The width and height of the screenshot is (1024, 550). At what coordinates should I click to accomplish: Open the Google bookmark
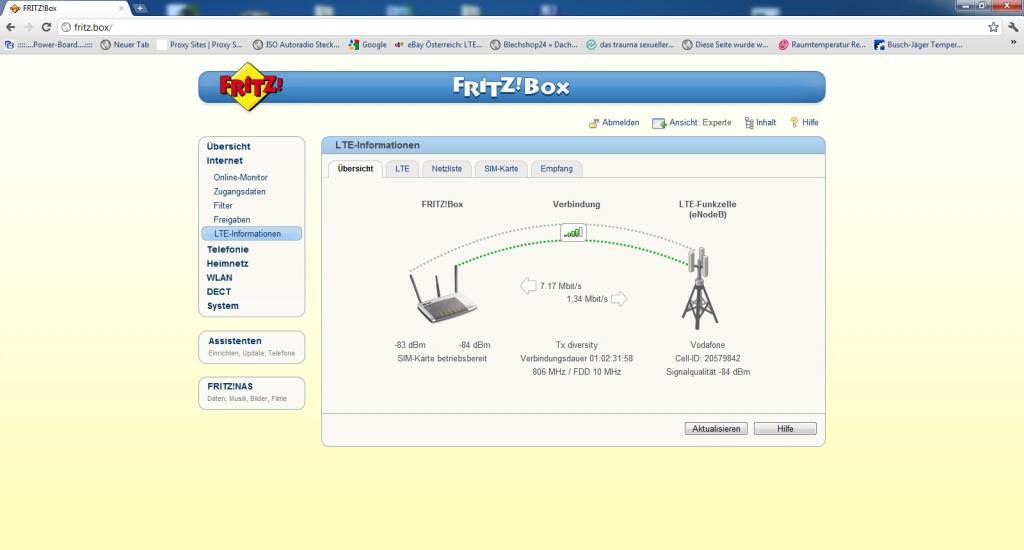[368, 45]
